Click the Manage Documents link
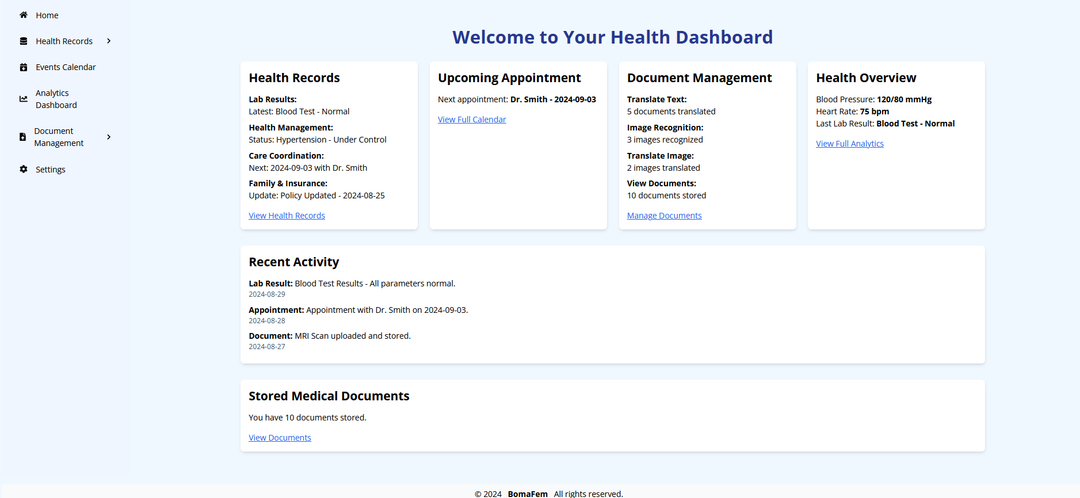The height and width of the screenshot is (498, 1080). tap(664, 216)
